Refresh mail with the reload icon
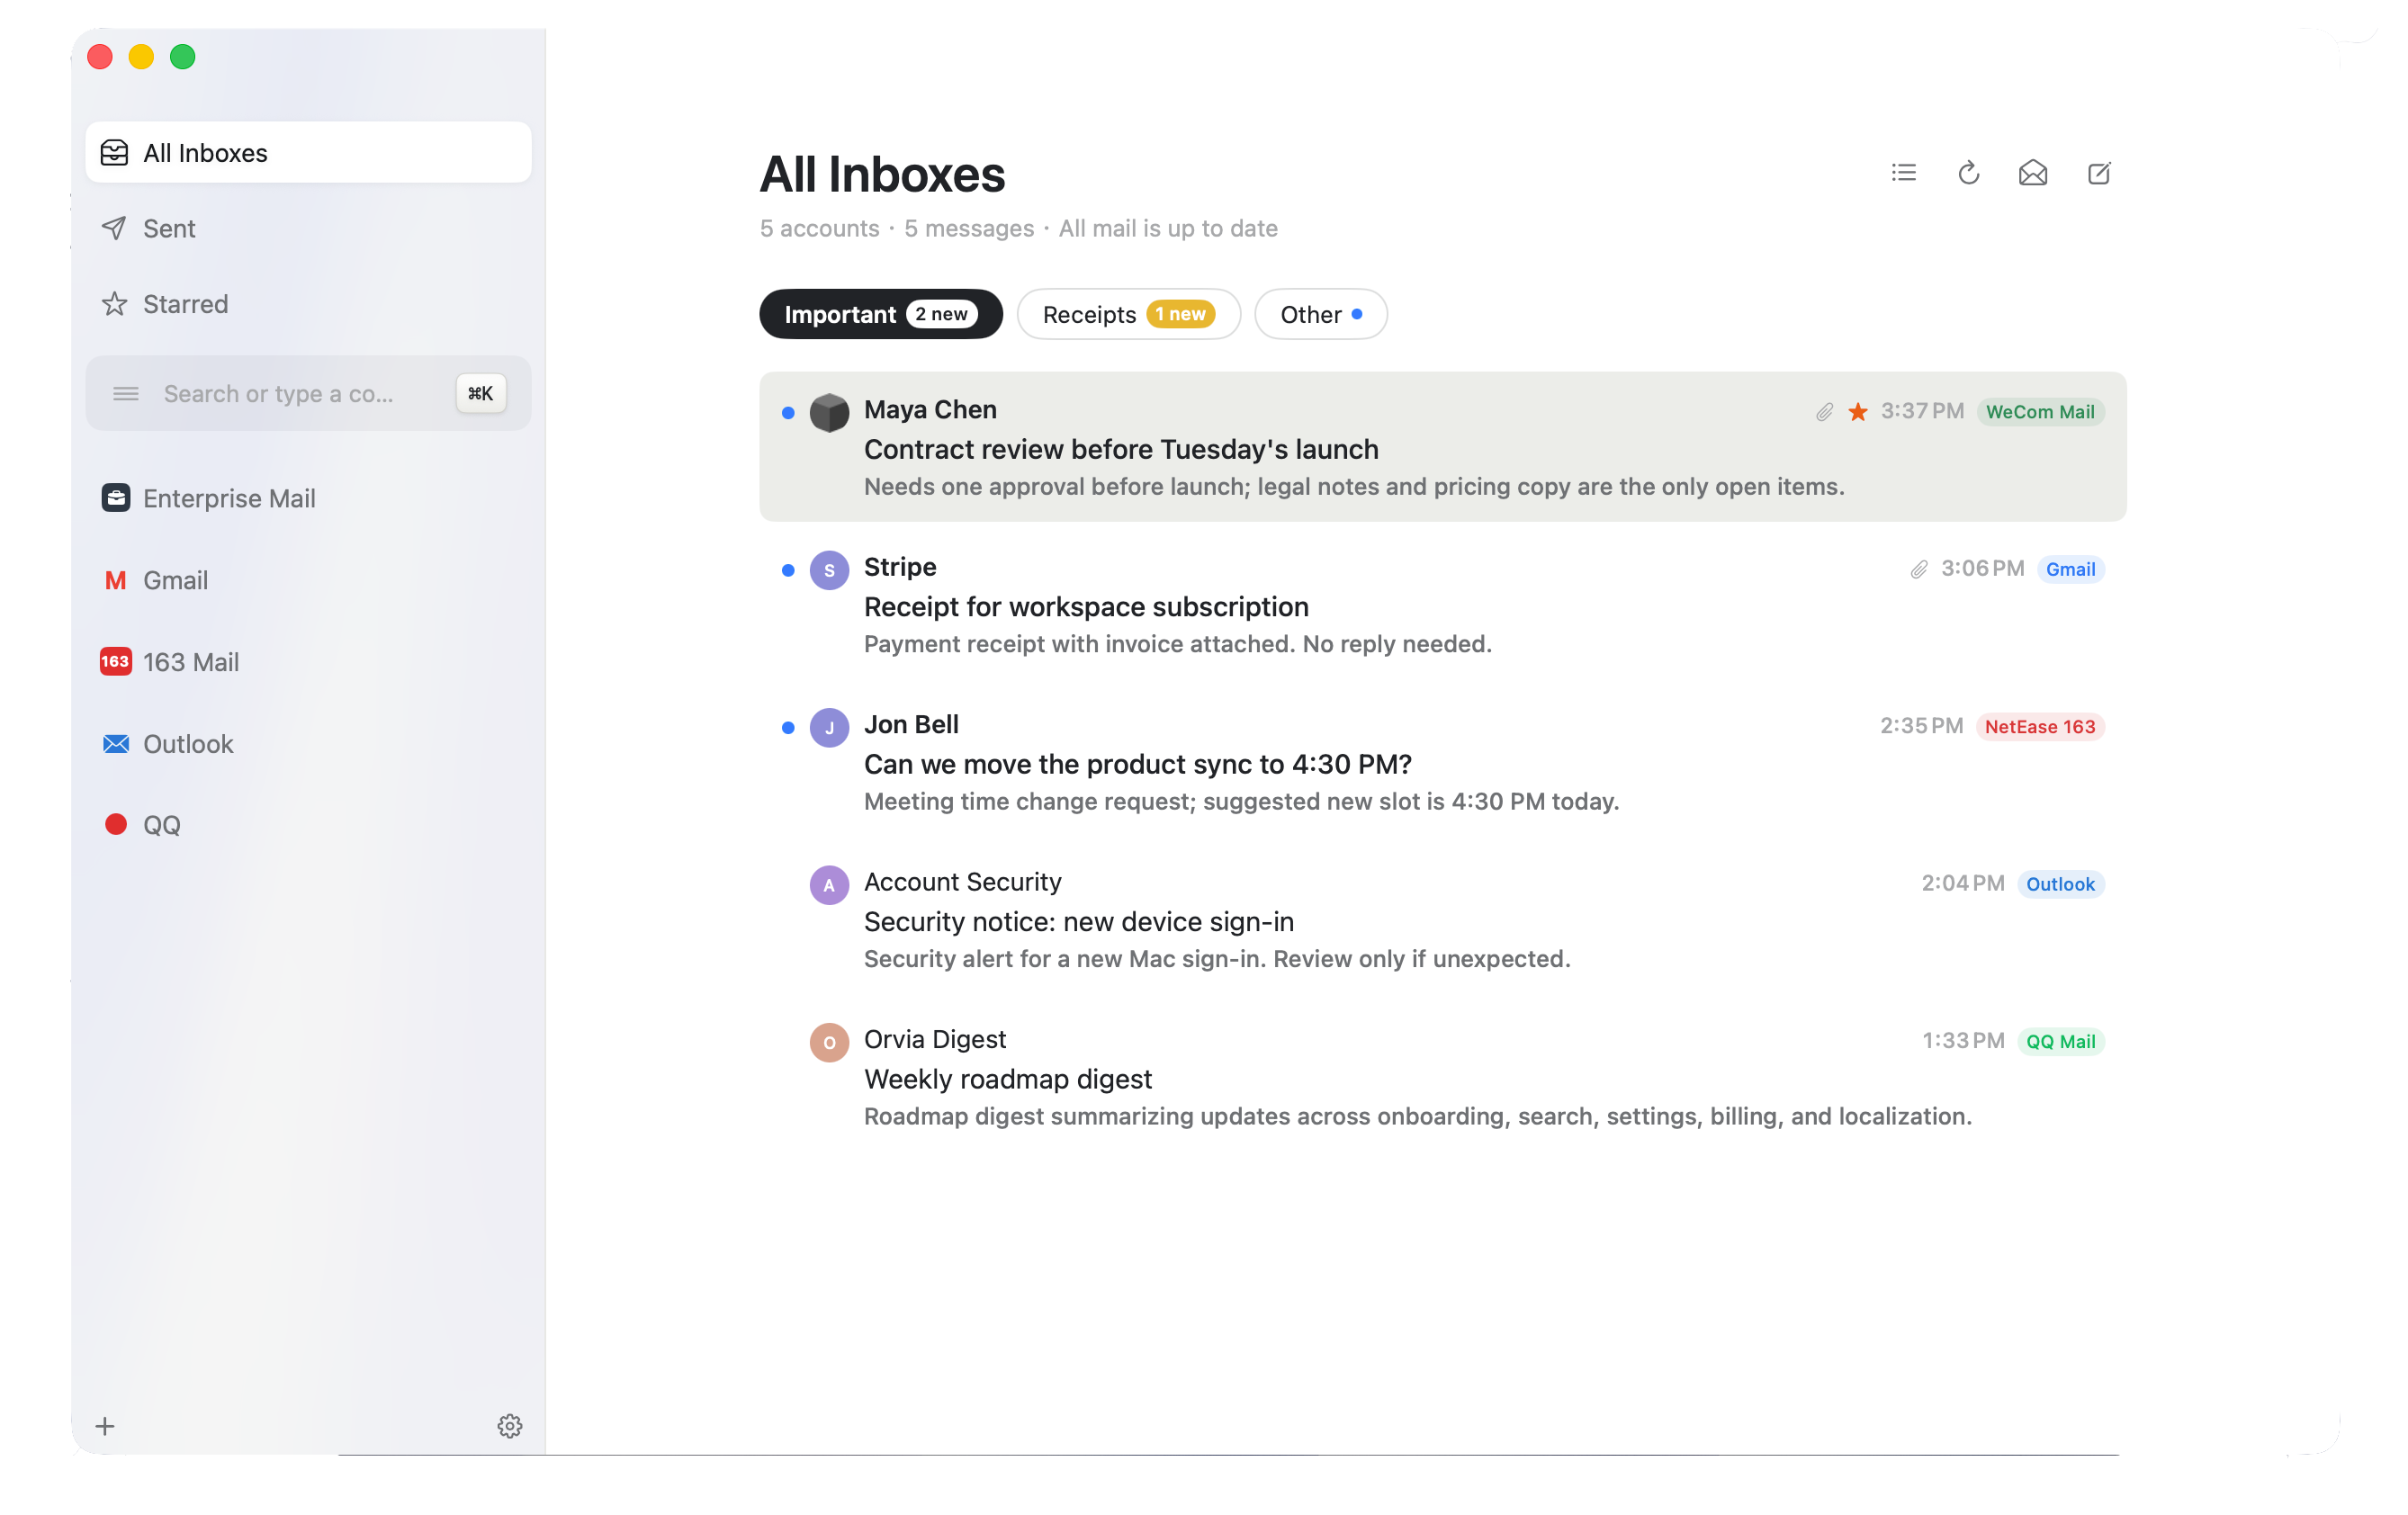The width and height of the screenshot is (2408, 1515). point(1968,173)
